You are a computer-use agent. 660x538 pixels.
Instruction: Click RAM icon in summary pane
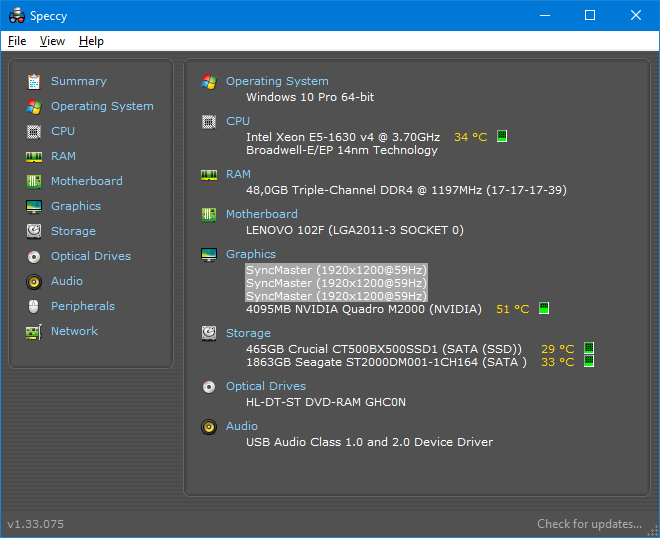209,175
